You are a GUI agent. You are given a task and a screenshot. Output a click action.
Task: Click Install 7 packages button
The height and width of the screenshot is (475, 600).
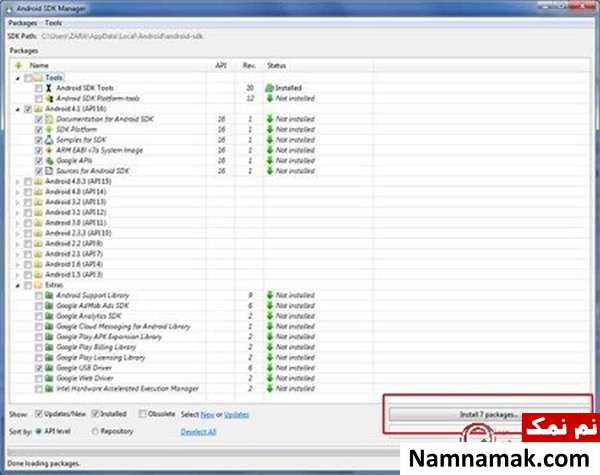488,415
